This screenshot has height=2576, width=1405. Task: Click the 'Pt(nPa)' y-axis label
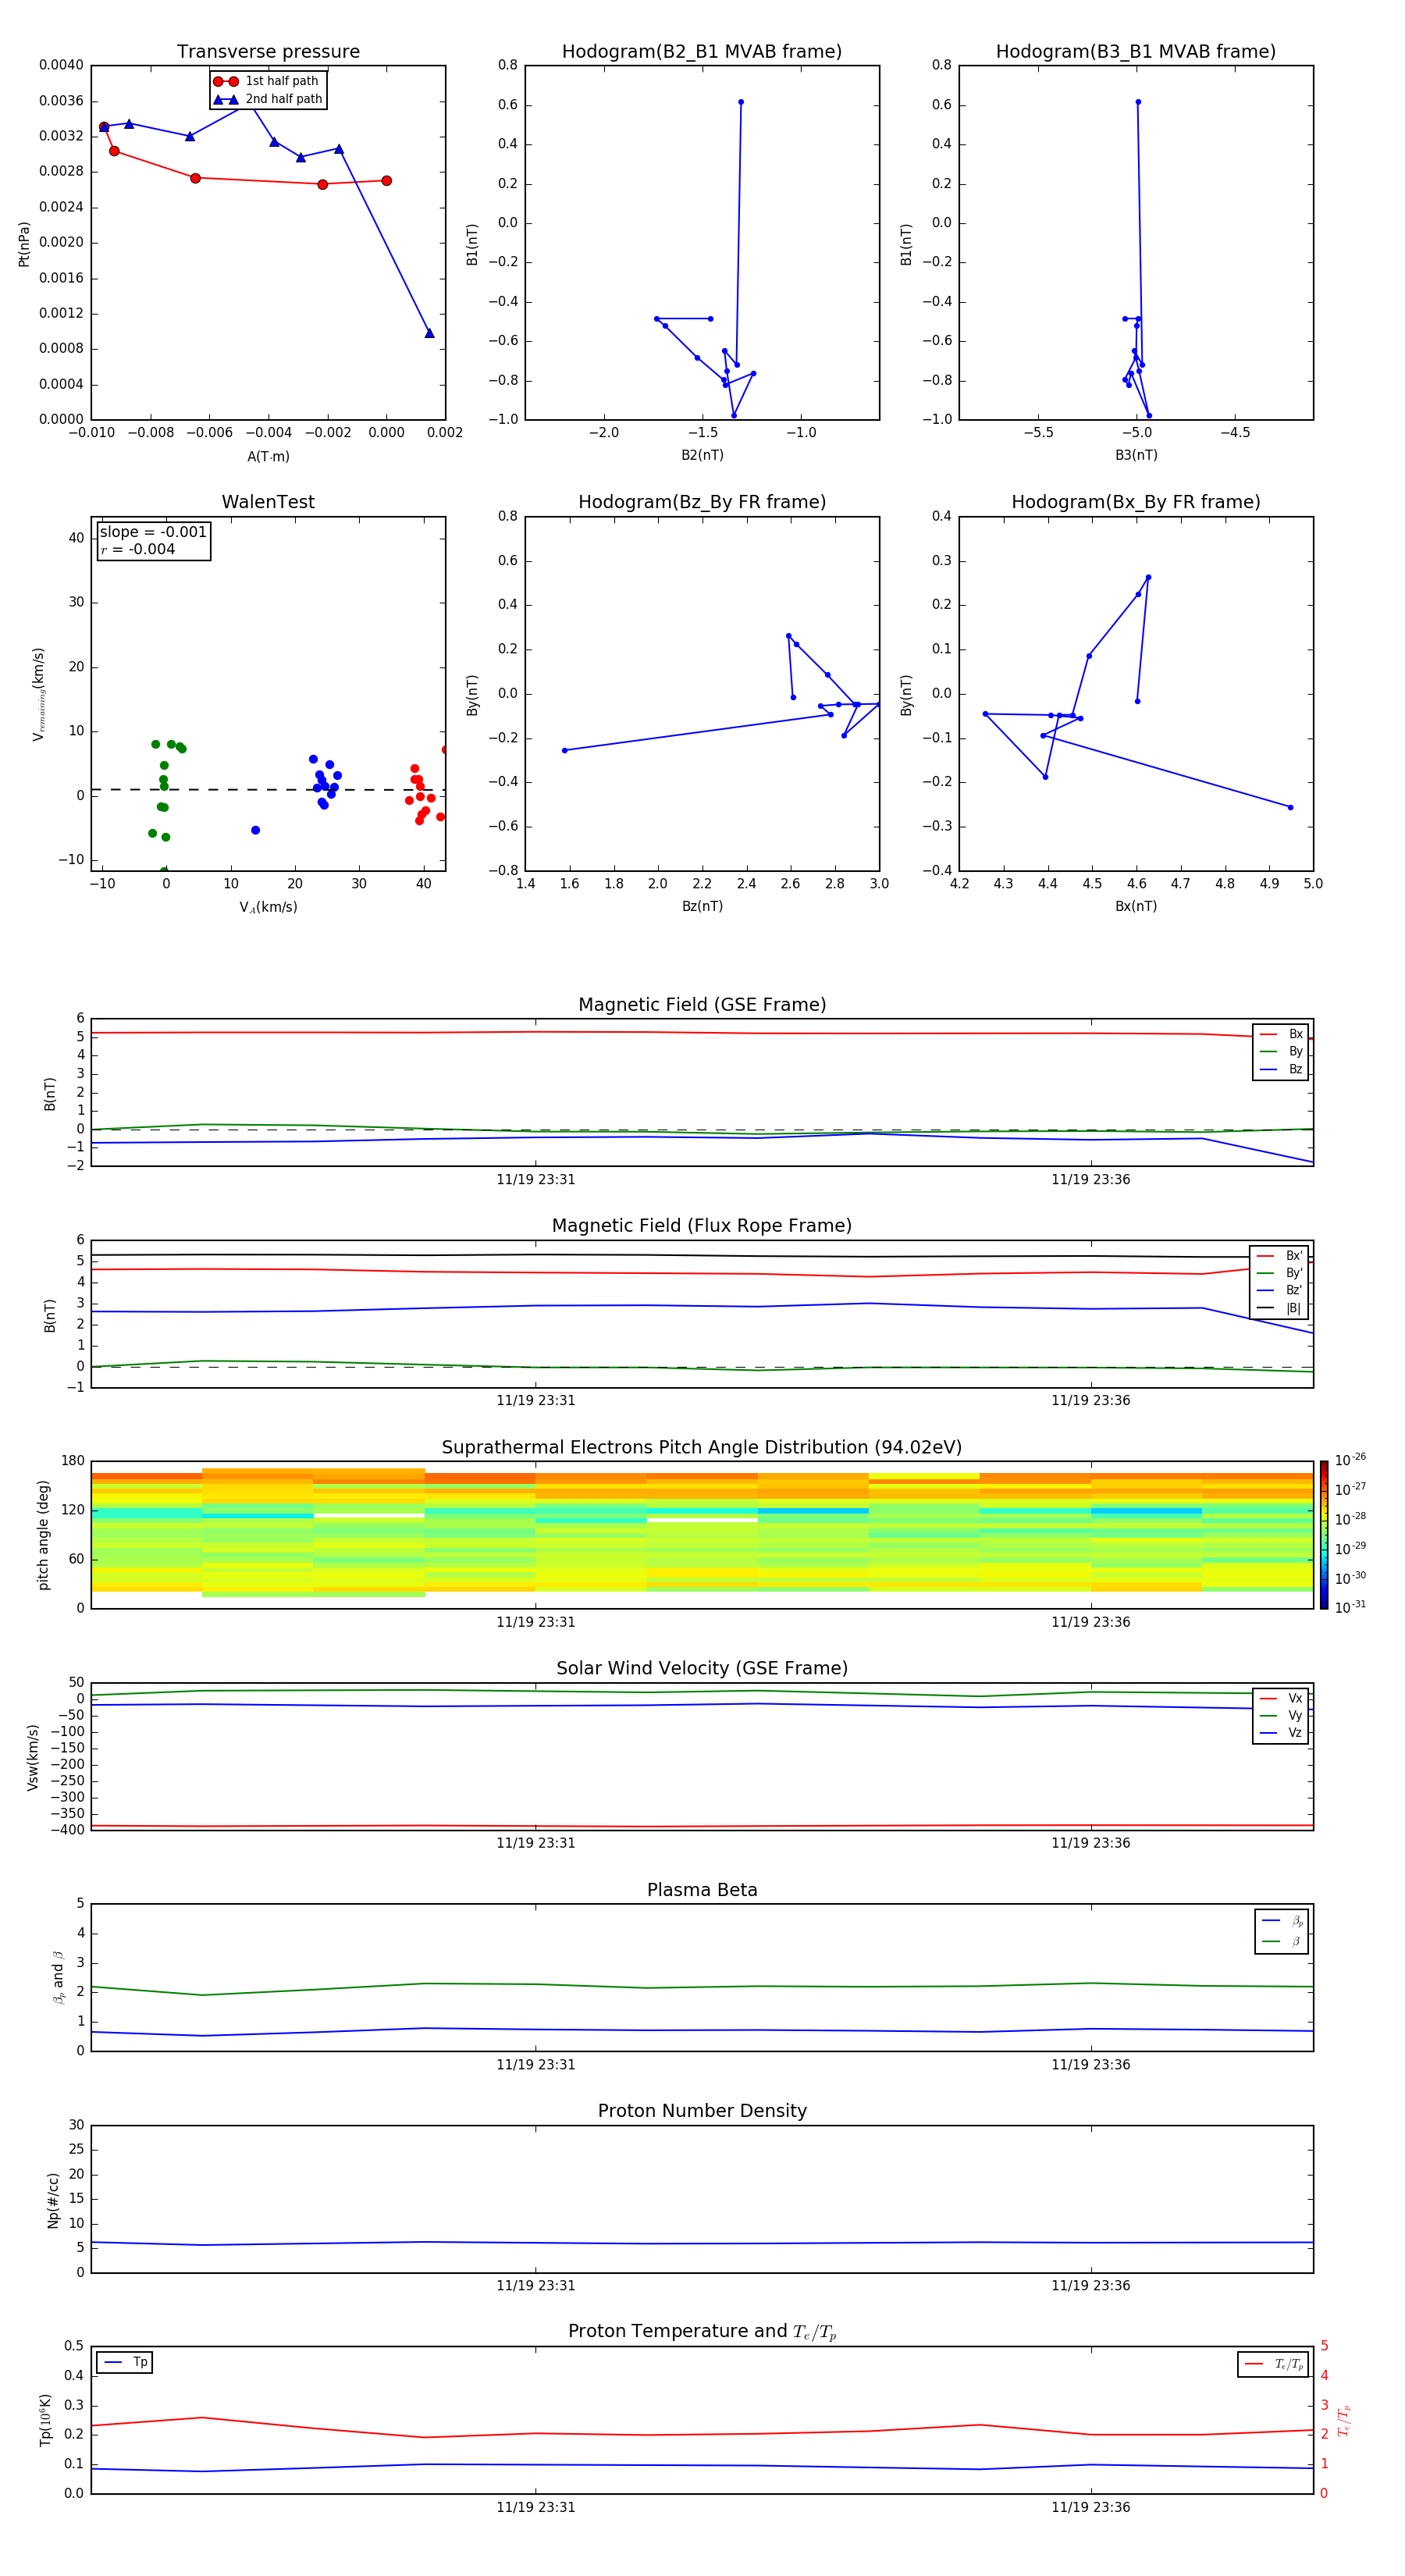24,244
